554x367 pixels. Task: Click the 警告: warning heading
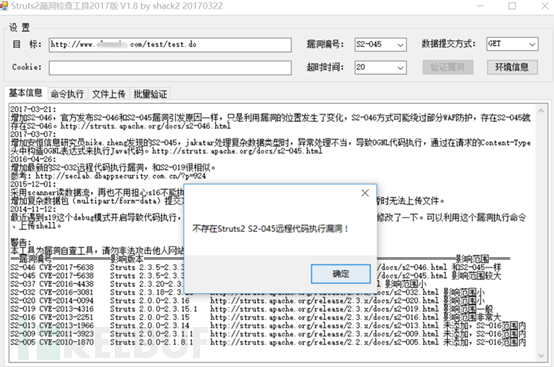(x=21, y=242)
